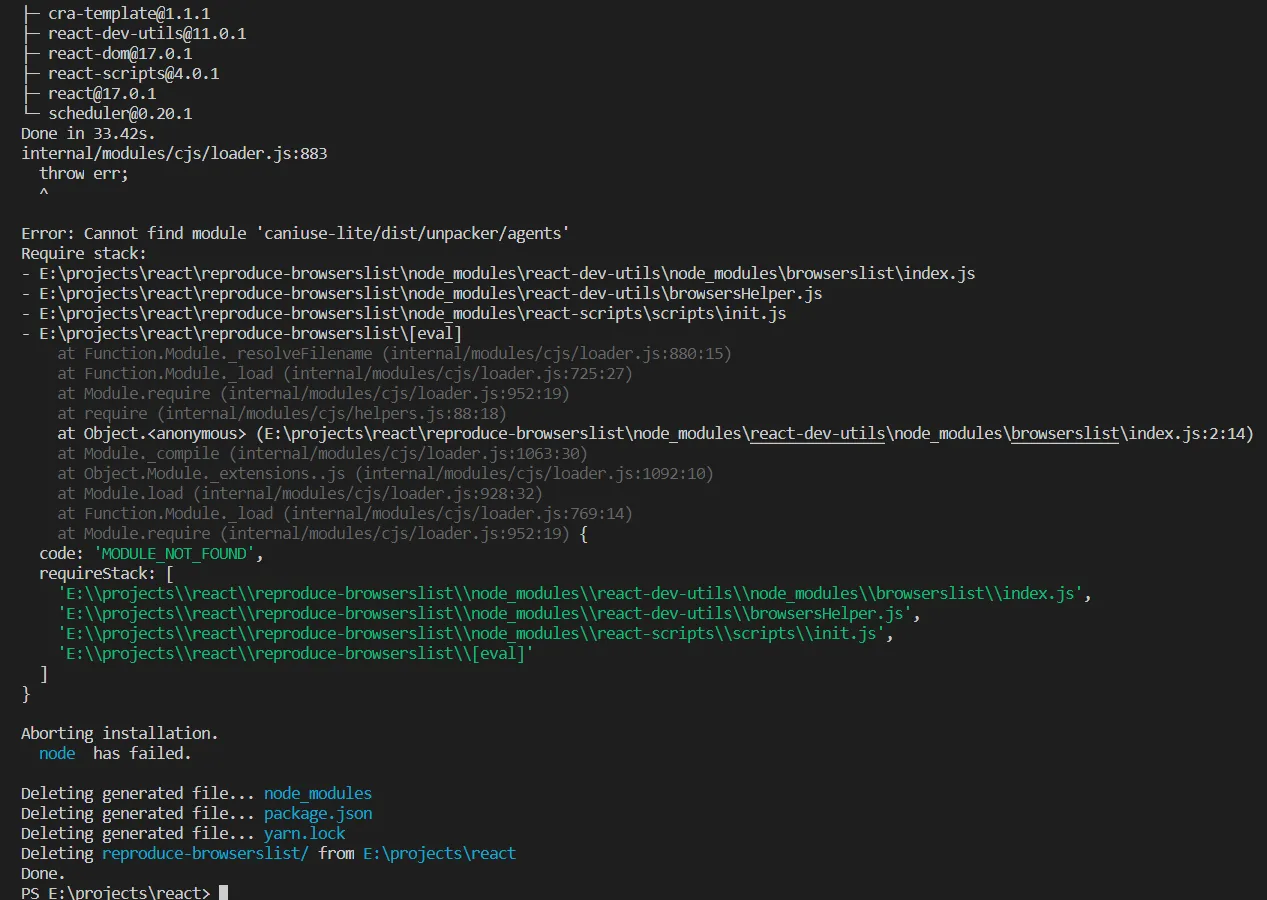Click the blue 'node_modules' file name

(x=318, y=793)
